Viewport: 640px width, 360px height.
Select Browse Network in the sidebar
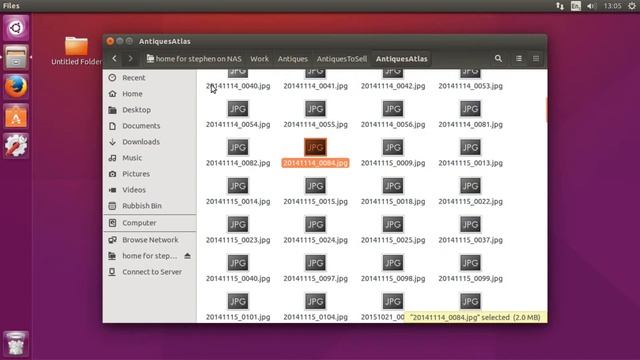[149, 240]
